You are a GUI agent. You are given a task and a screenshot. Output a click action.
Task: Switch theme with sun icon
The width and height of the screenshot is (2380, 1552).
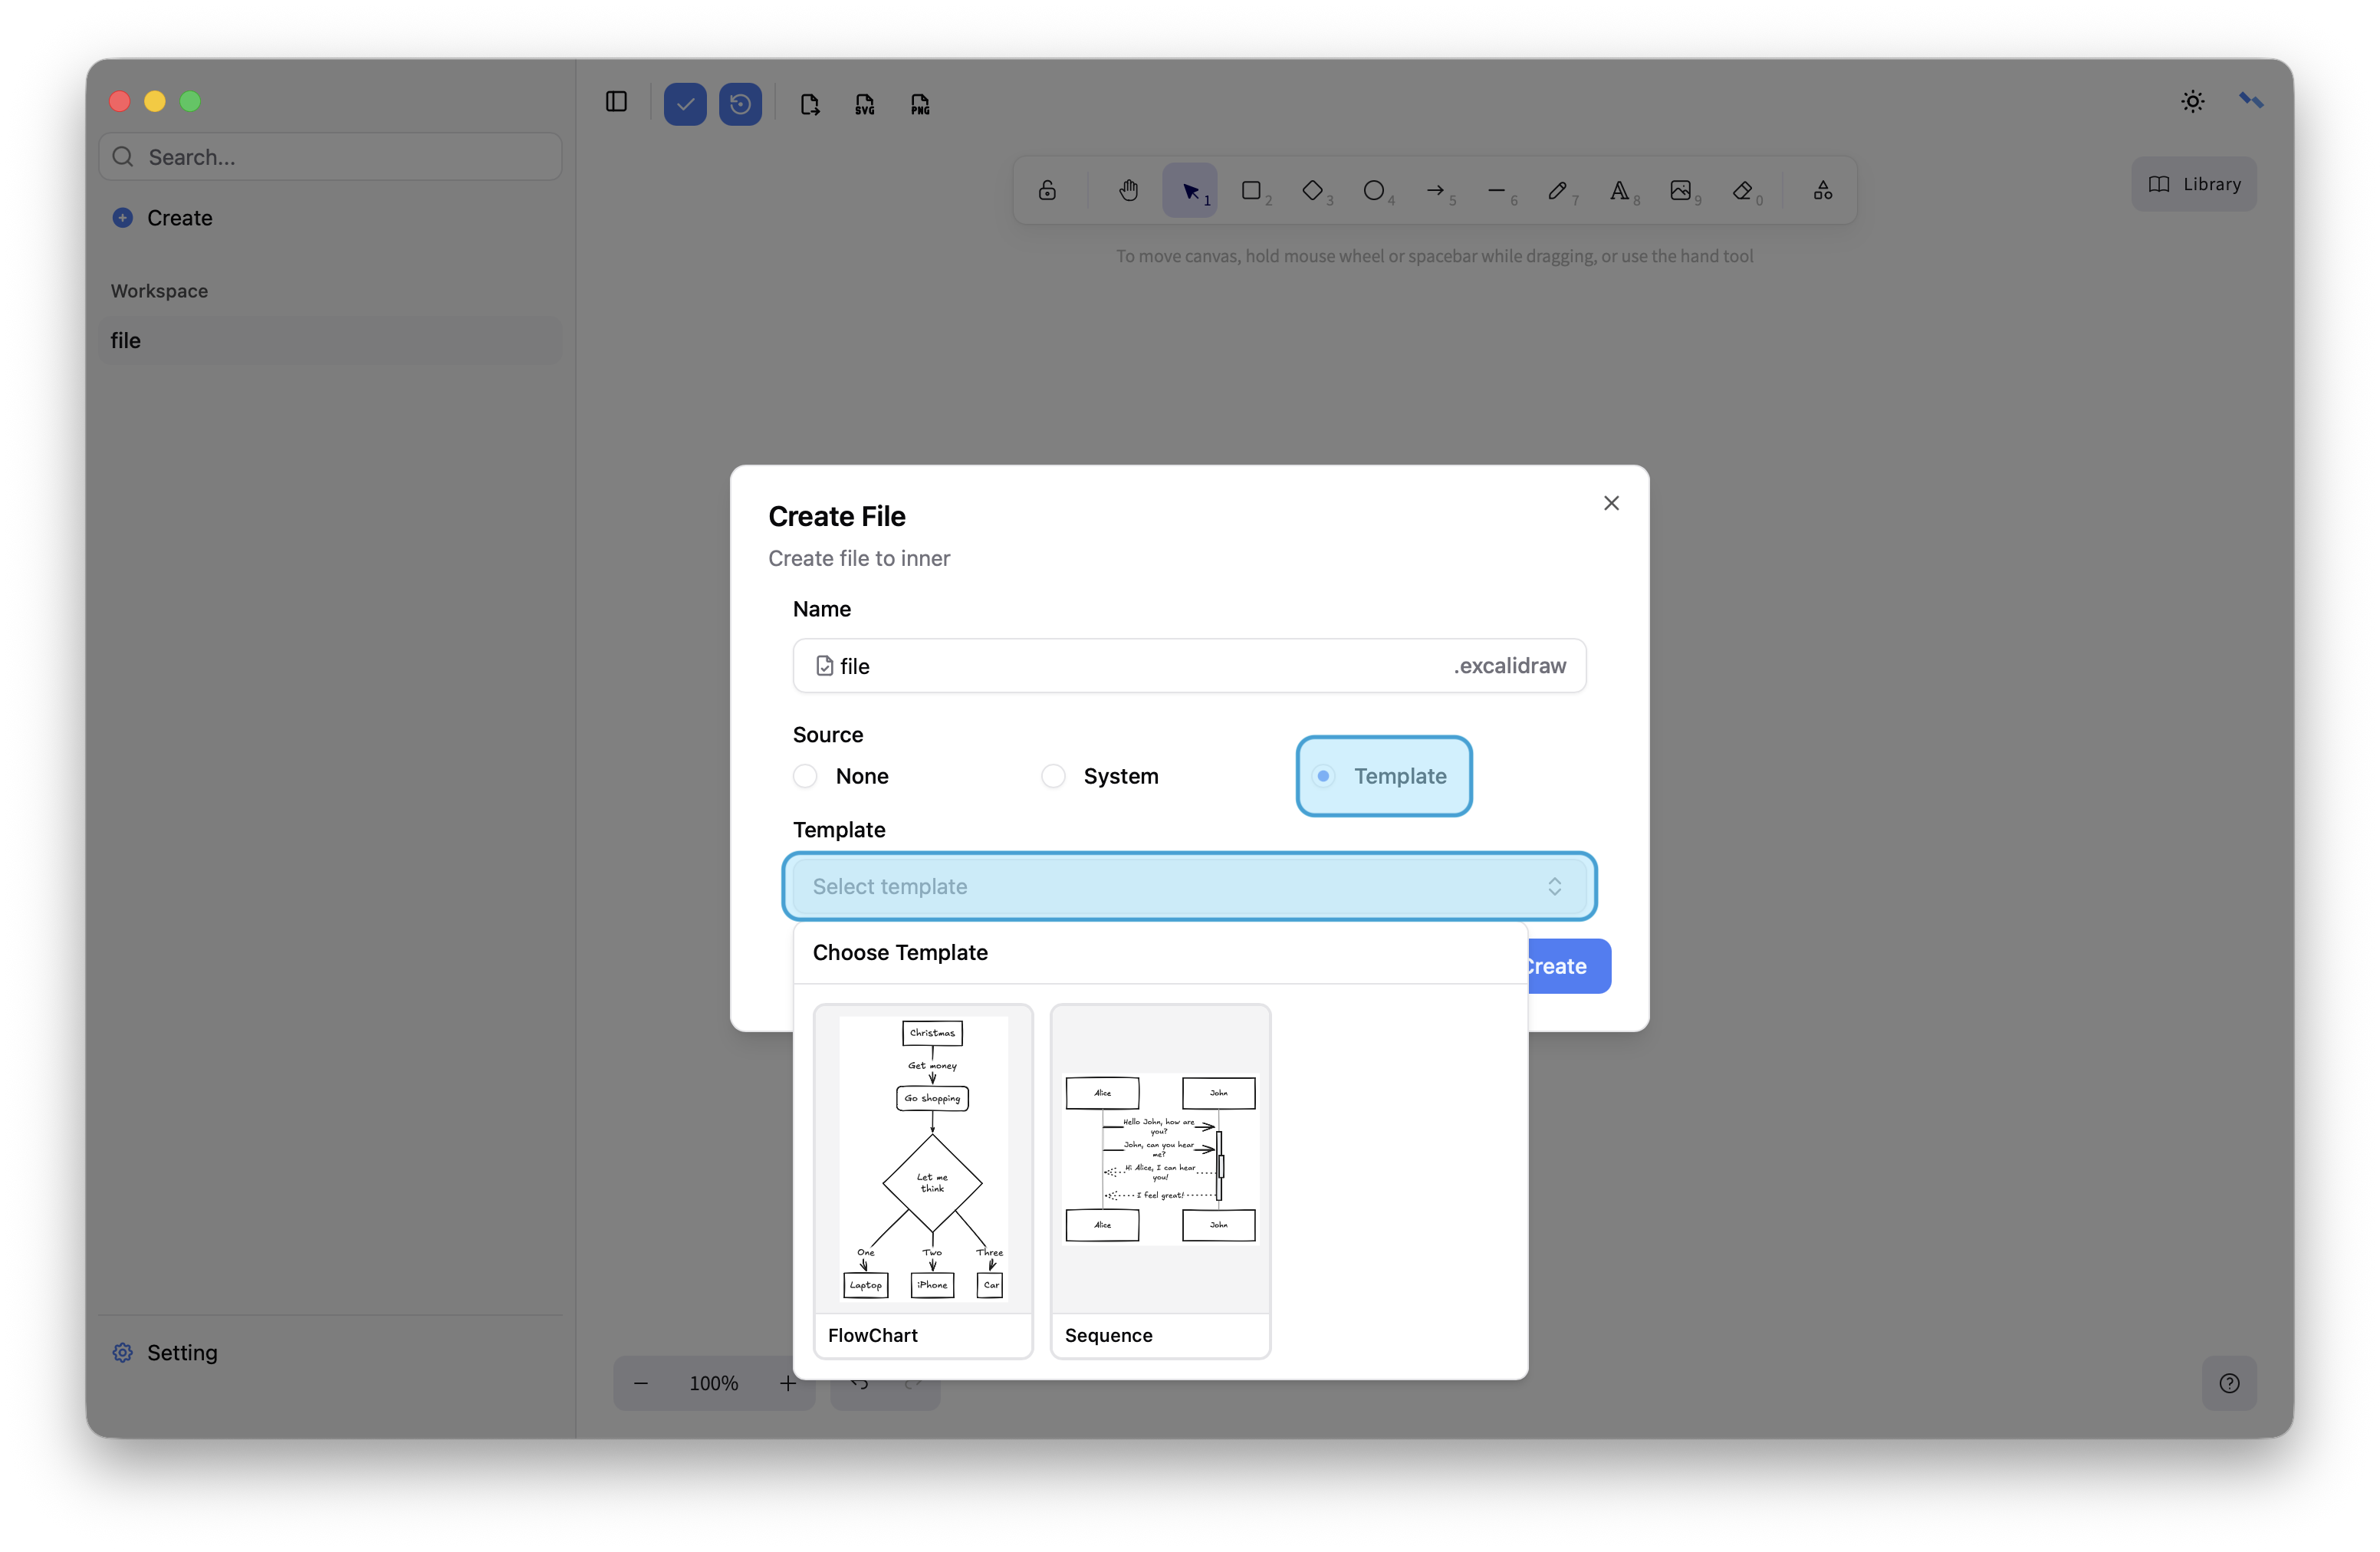[x=2192, y=101]
